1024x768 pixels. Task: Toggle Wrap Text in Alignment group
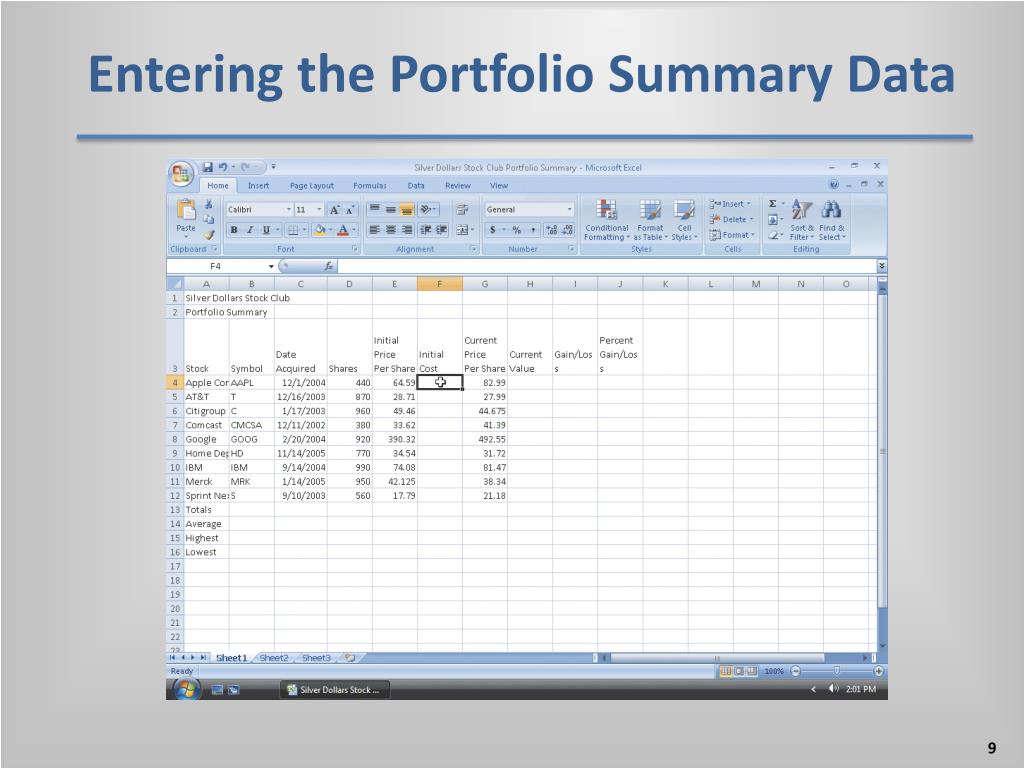tap(462, 210)
